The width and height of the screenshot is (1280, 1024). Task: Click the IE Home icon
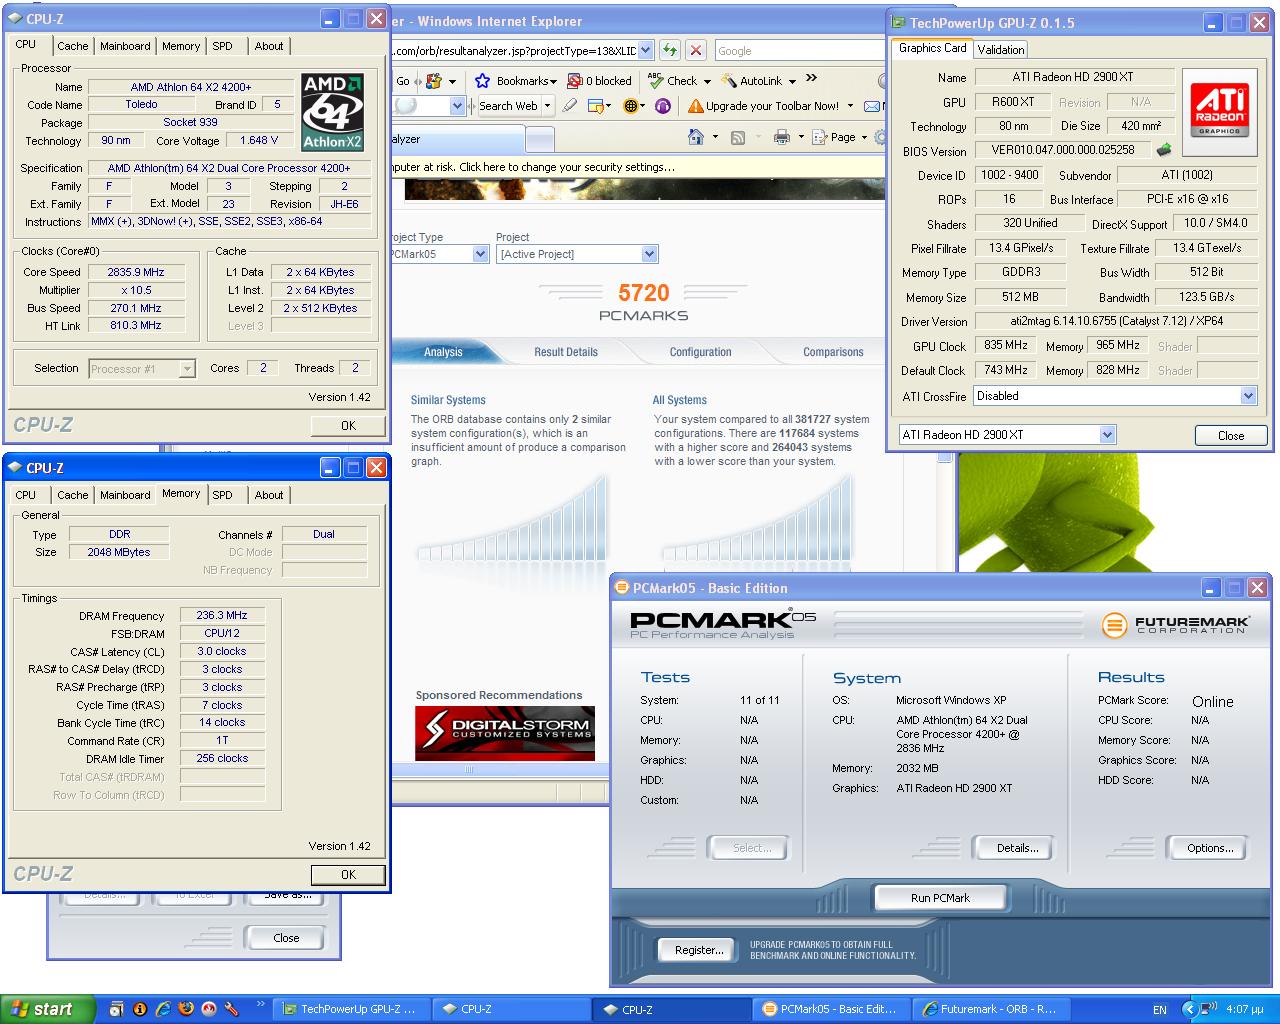click(696, 137)
